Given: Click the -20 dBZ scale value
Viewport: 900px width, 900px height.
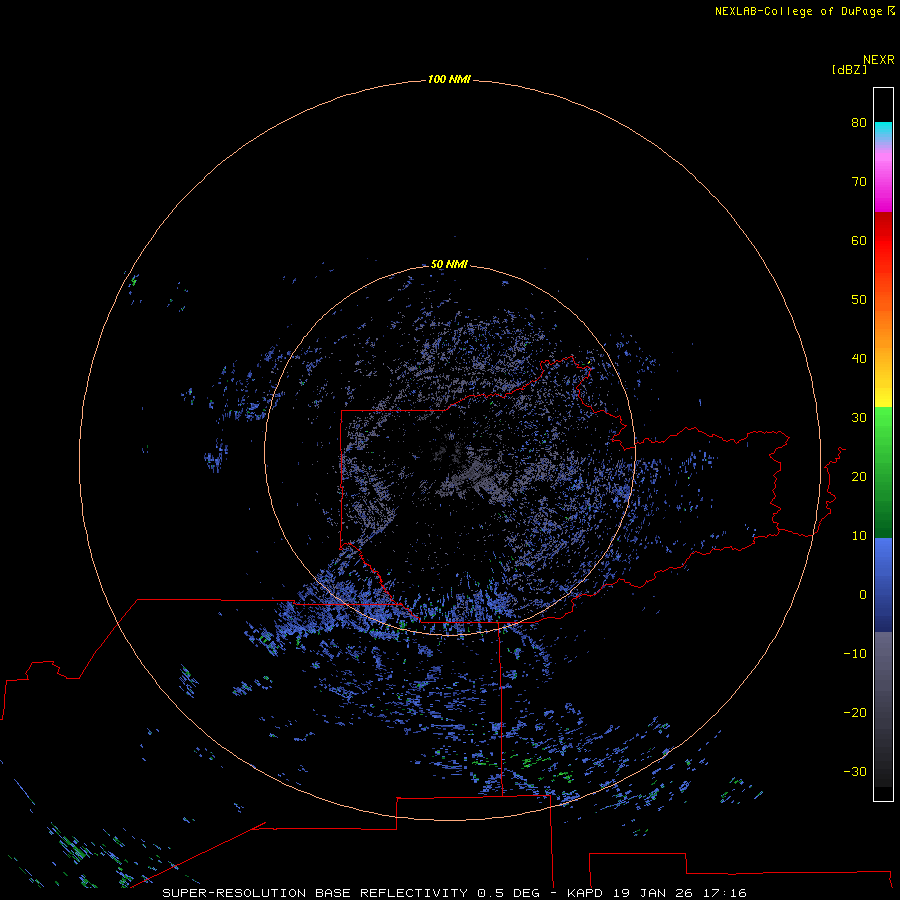Looking at the screenshot, I should (x=855, y=712).
